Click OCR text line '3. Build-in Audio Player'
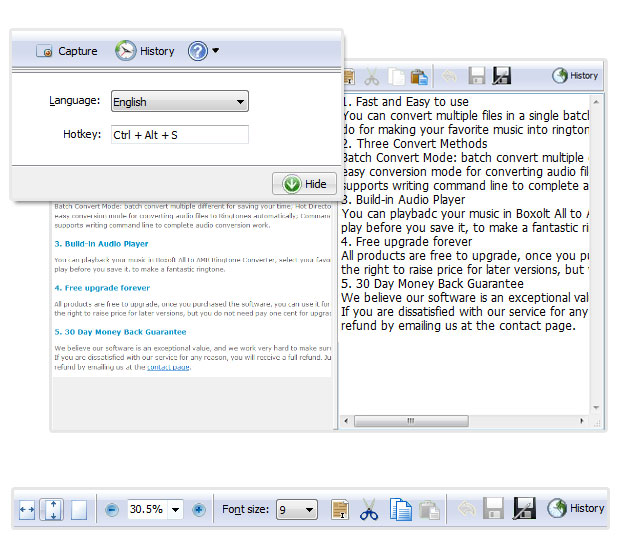 (403, 200)
